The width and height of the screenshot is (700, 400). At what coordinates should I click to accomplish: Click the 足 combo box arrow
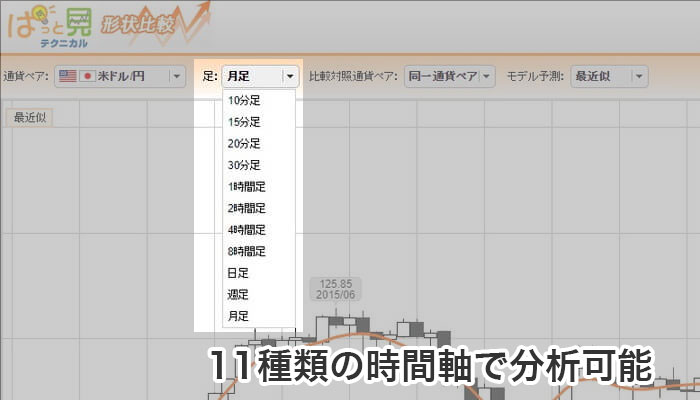[x=290, y=76]
